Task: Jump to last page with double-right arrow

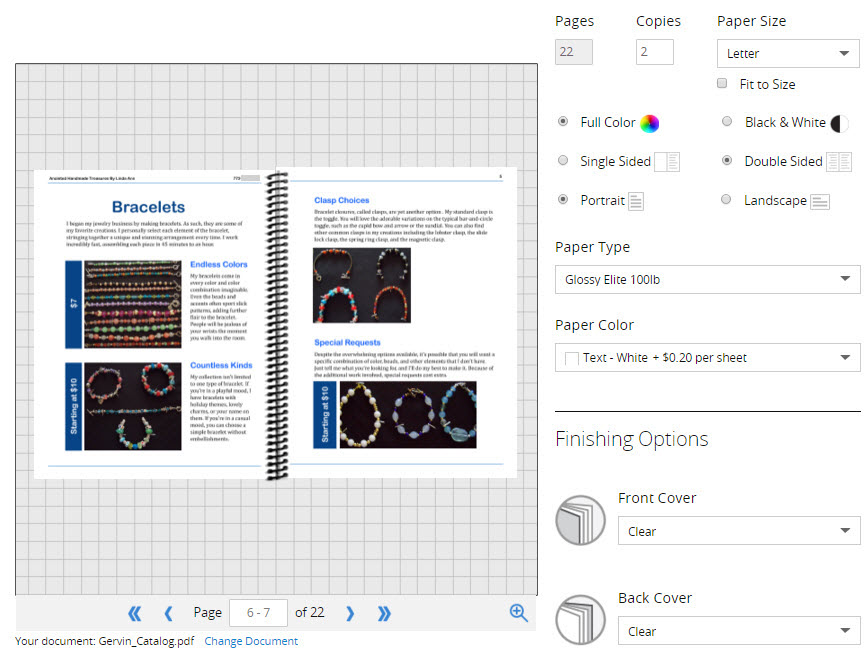Action: (384, 613)
